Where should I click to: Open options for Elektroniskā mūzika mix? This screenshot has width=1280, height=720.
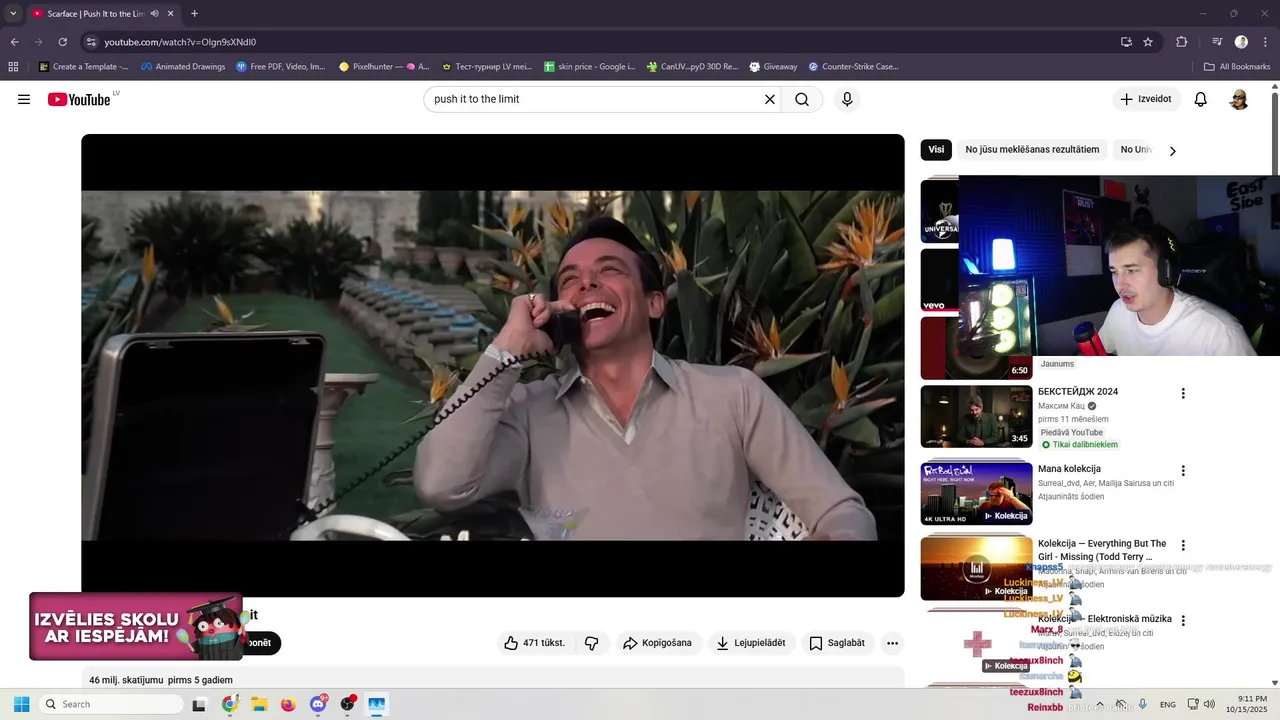click(x=1183, y=620)
